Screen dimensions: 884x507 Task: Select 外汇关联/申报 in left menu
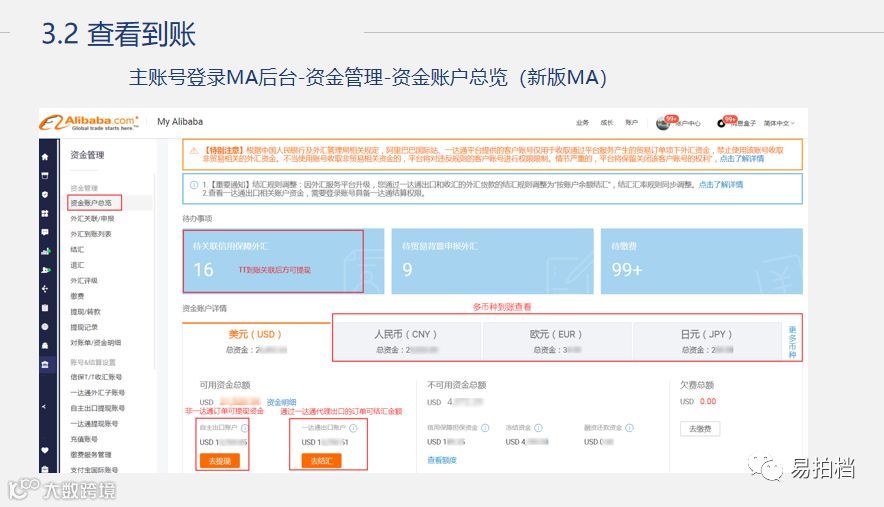pos(92,218)
